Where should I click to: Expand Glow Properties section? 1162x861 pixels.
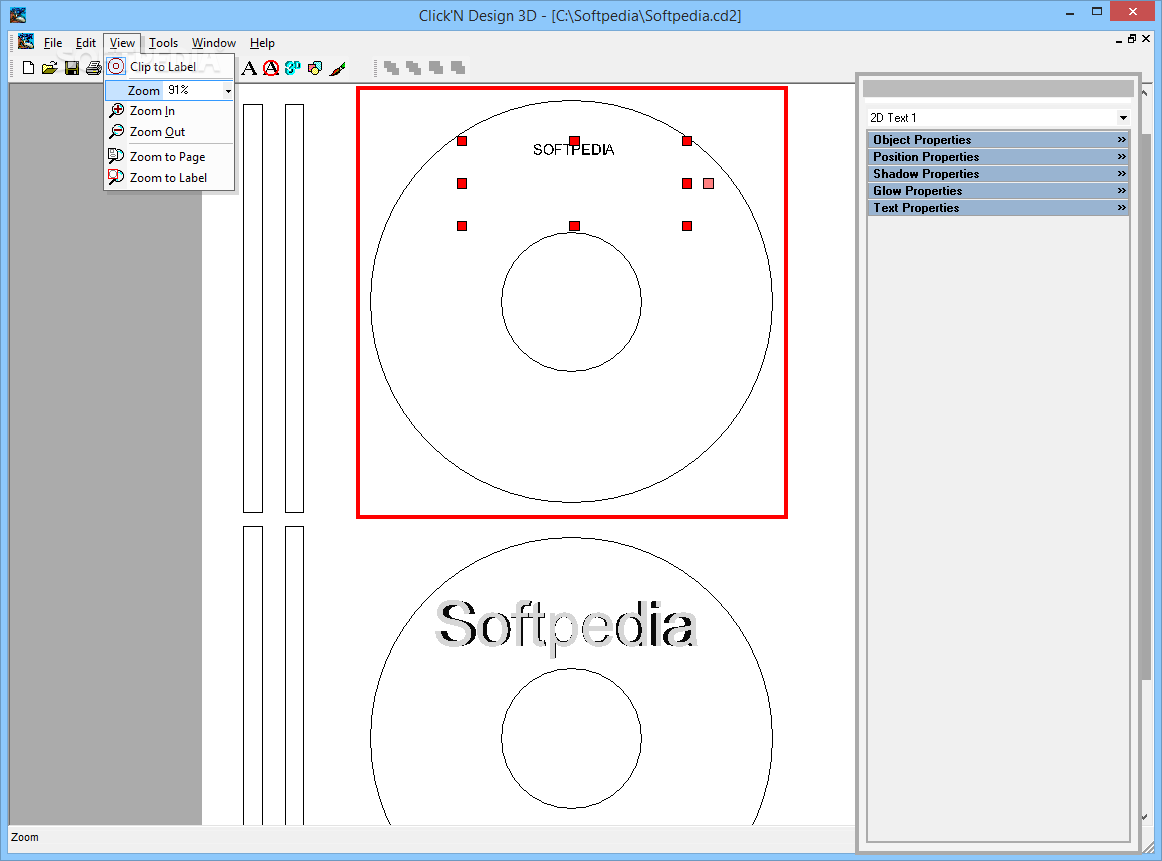point(998,190)
